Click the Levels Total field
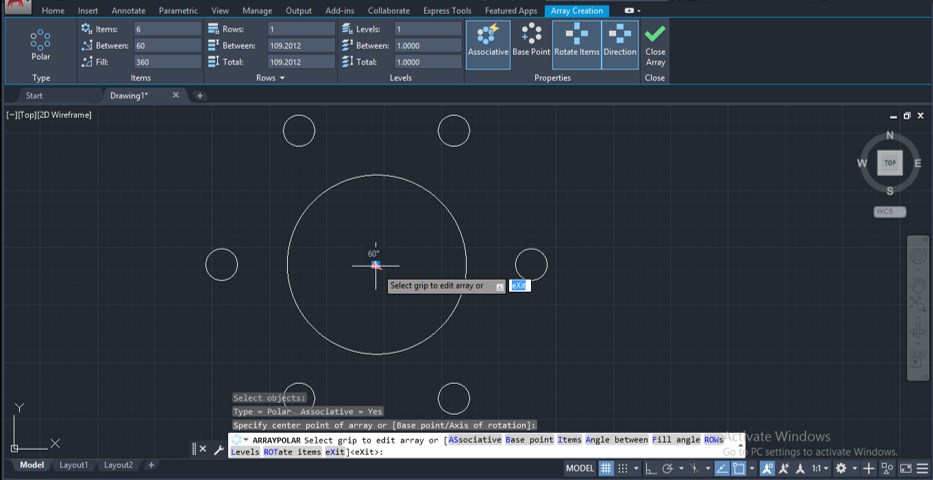This screenshot has height=480, width=933. [428, 62]
